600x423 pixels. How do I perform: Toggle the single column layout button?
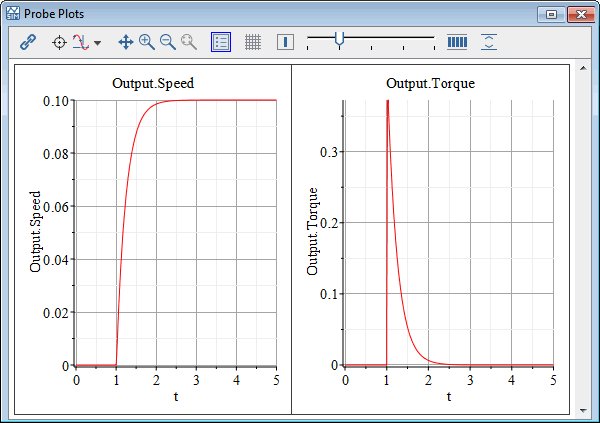tap(285, 42)
